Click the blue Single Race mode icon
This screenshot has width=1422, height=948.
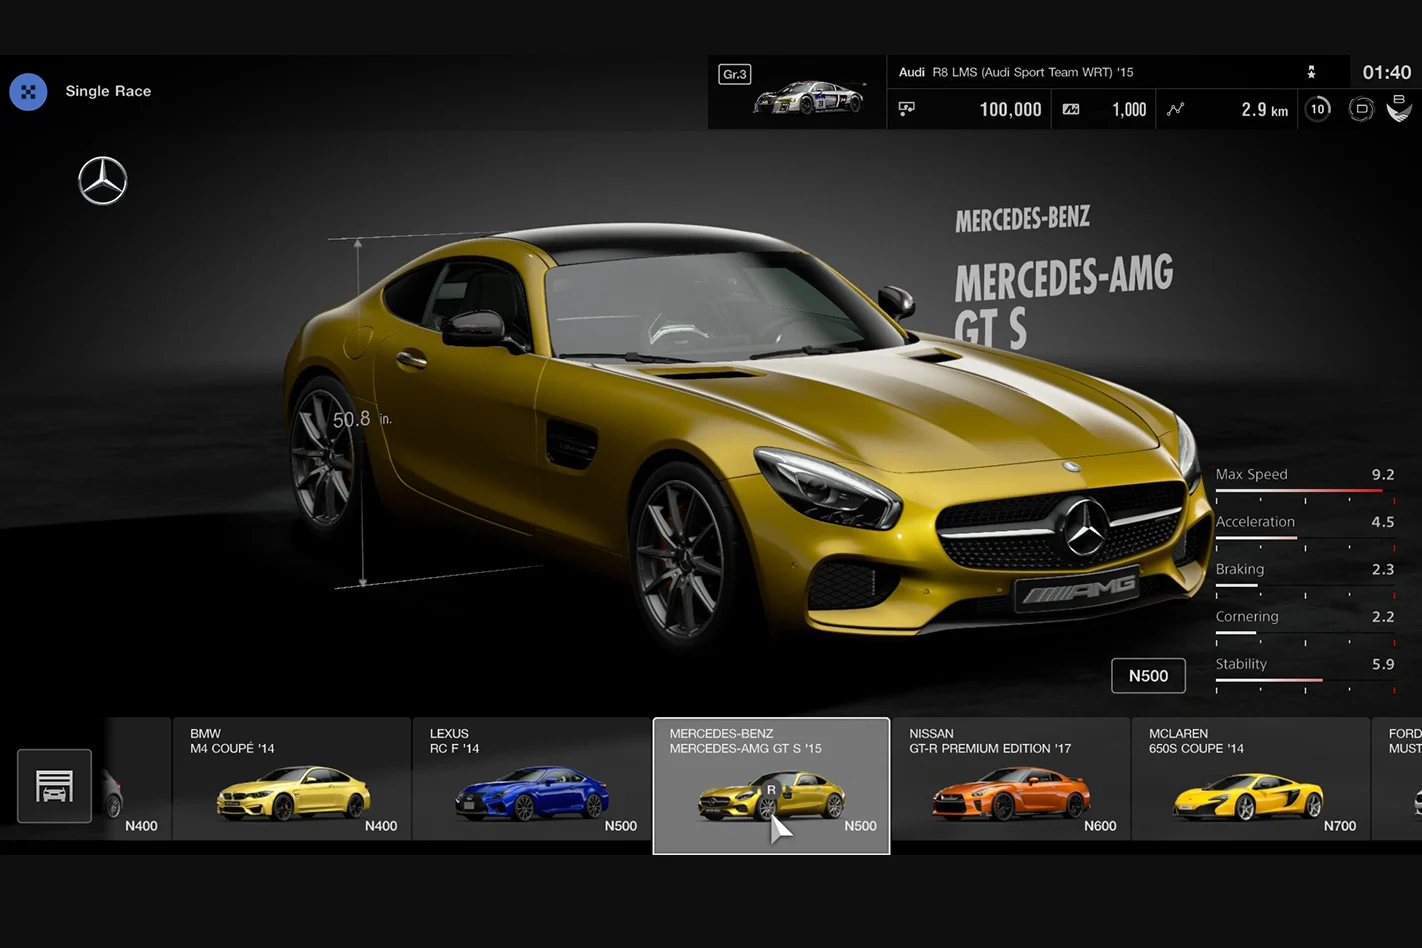(x=28, y=92)
